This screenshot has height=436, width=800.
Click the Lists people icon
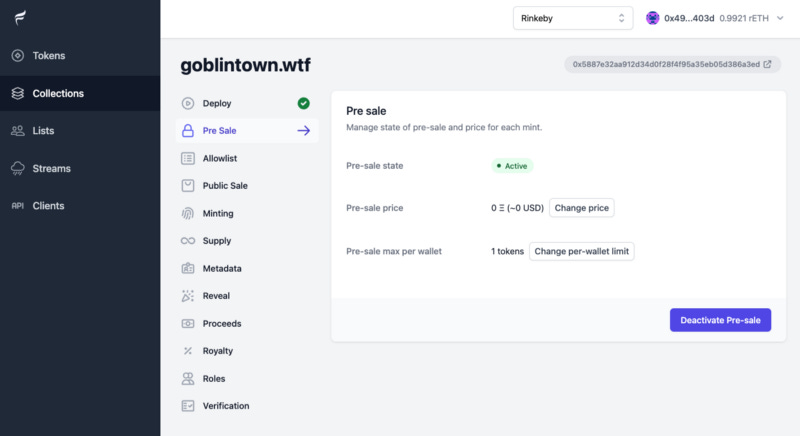pyautogui.click(x=18, y=131)
